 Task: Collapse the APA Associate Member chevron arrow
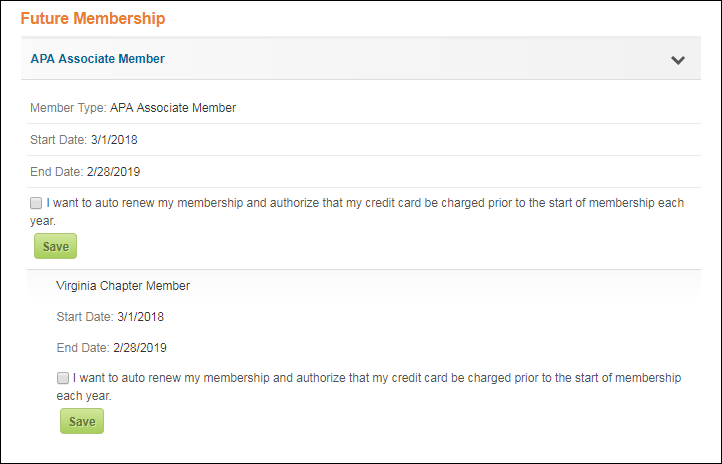(x=678, y=60)
